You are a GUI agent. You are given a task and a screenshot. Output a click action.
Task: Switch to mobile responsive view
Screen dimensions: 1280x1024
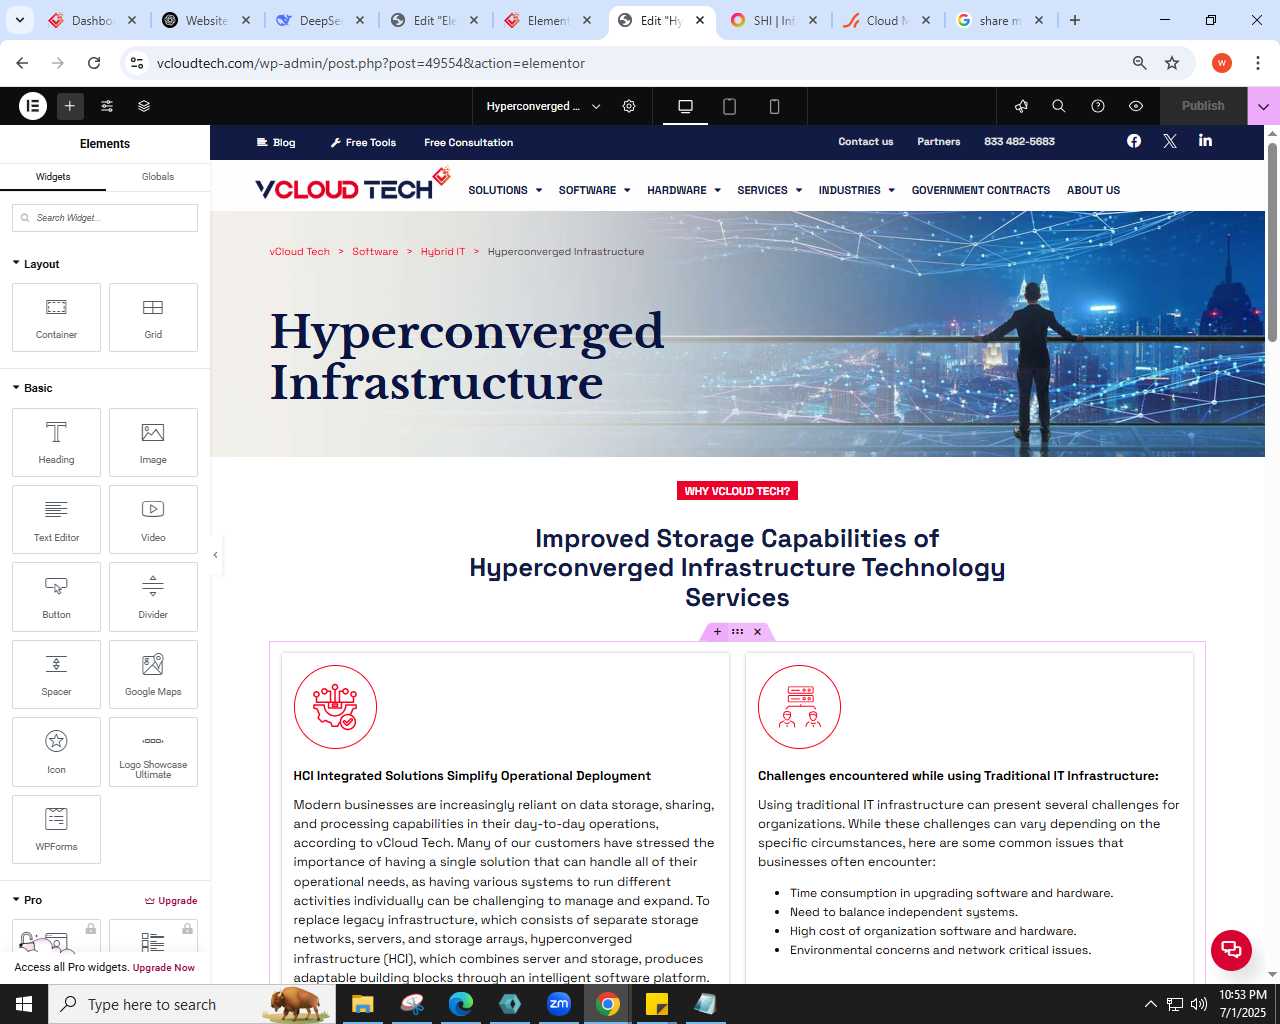774,106
